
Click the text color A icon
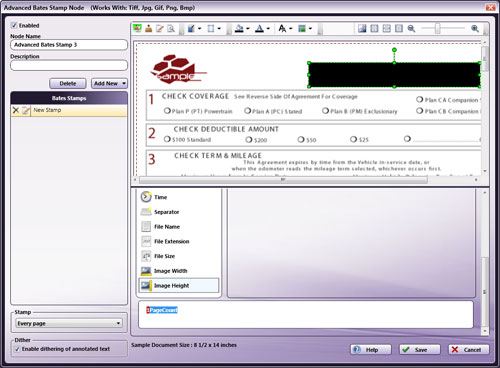tap(259, 28)
